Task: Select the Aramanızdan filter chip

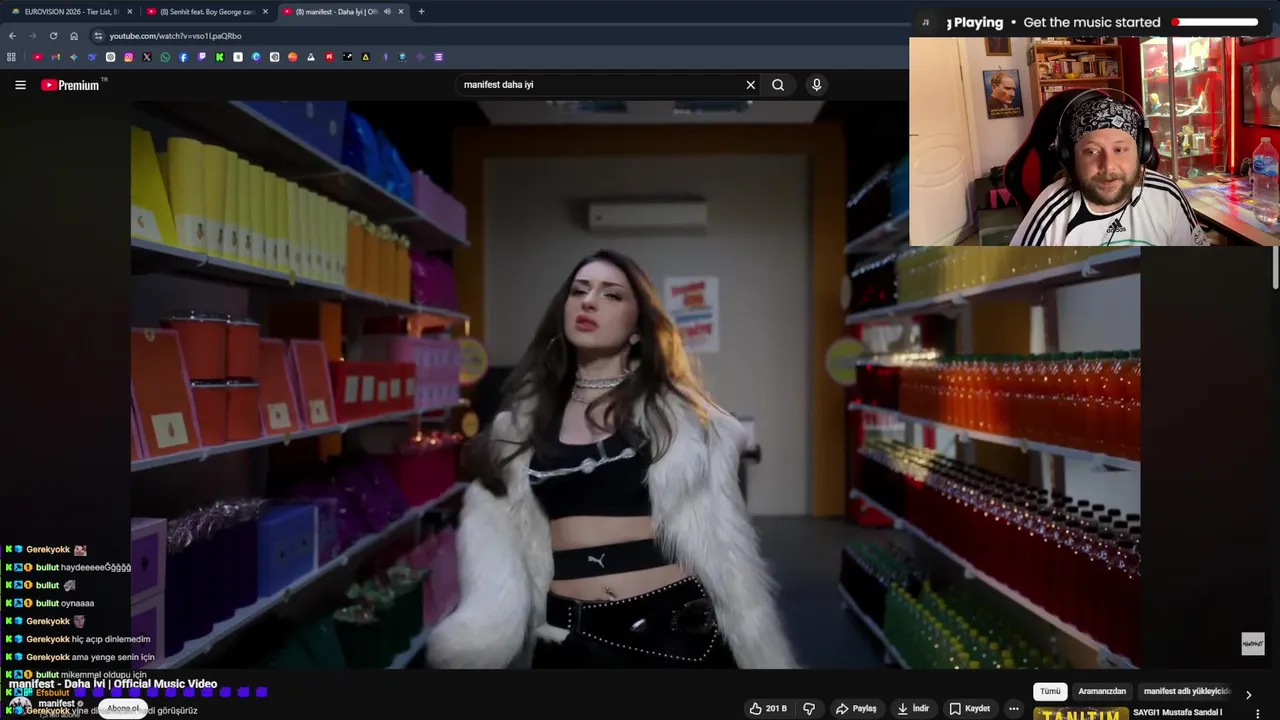Action: click(x=1102, y=691)
